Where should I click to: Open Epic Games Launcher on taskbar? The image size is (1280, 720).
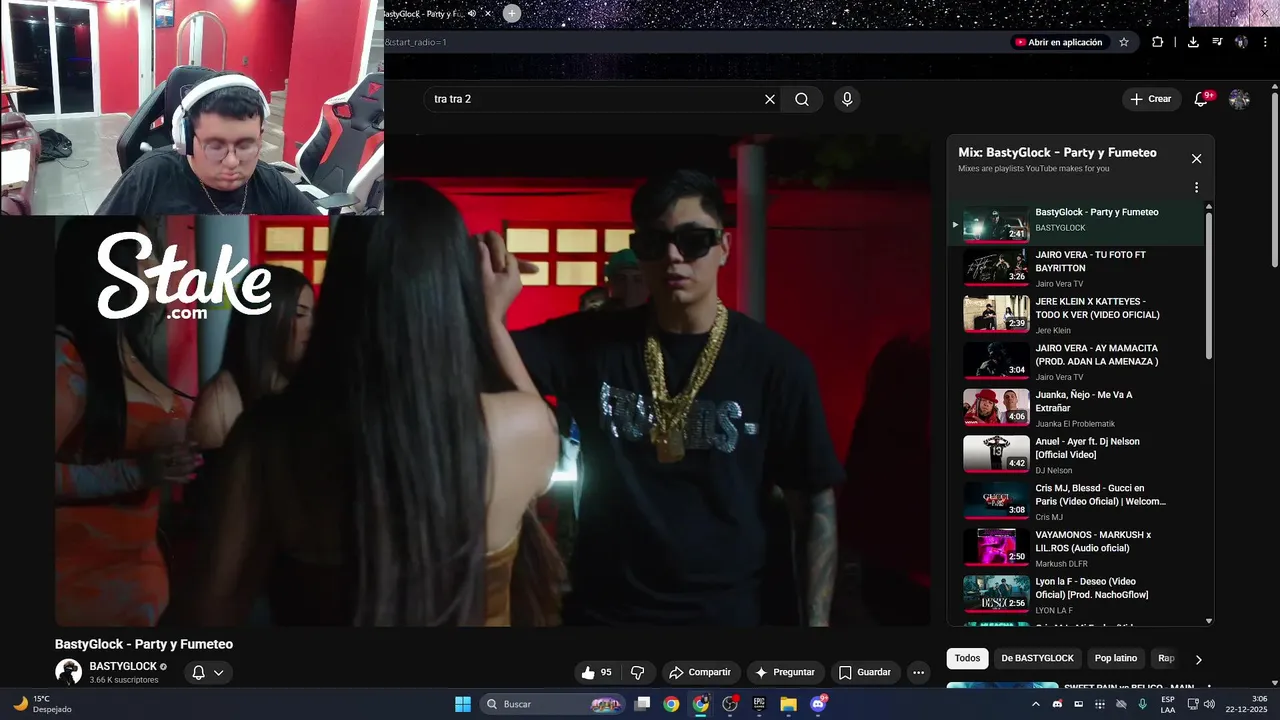759,704
